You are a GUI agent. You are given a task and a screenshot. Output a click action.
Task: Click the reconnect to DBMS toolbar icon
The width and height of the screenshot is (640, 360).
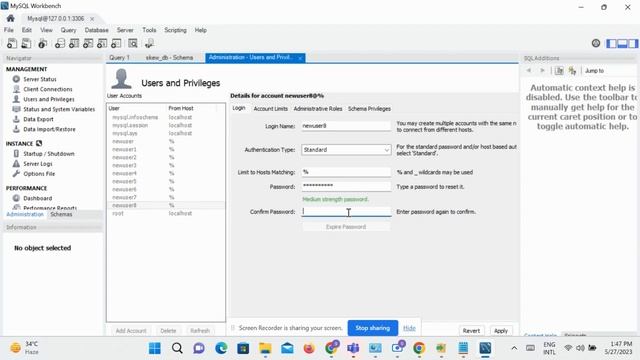pos(149,43)
